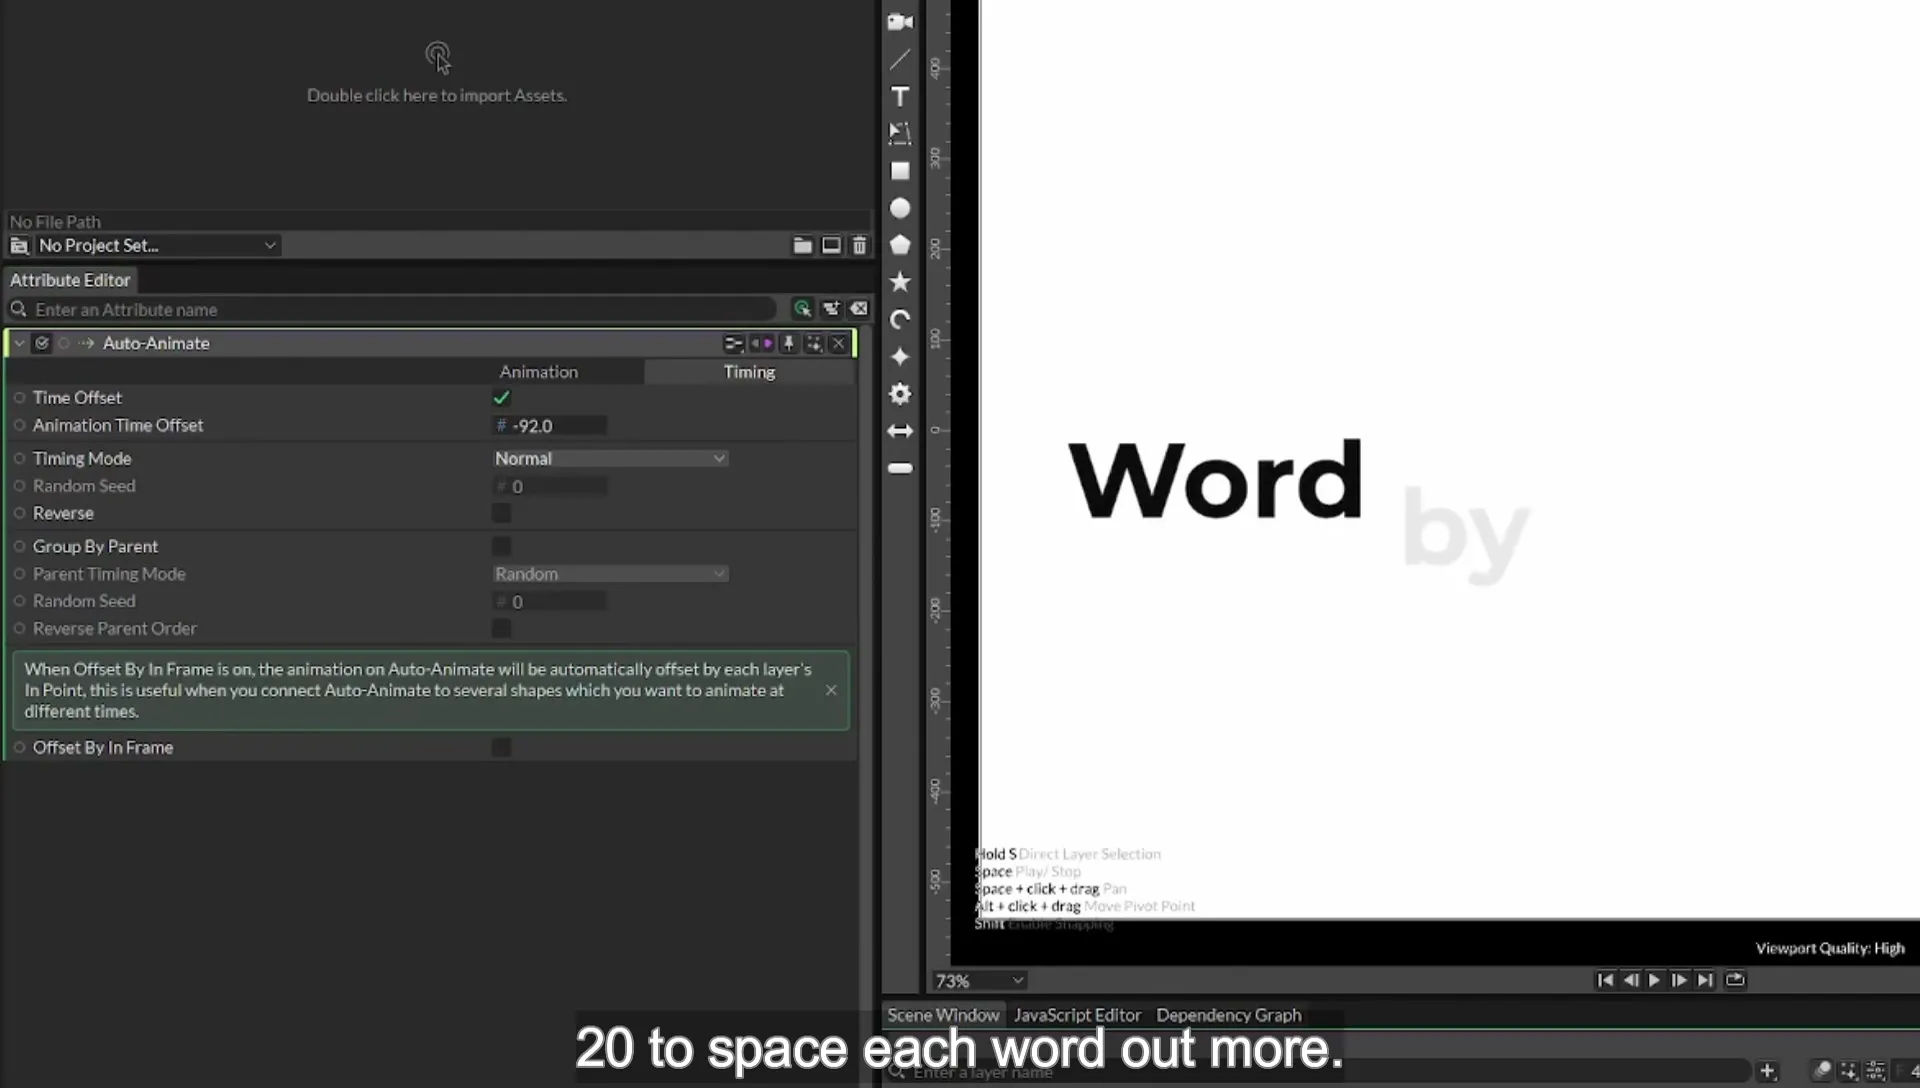Screen dimensions: 1920x1088
Task: Click the Play button in playback controls
Action: 1654,980
